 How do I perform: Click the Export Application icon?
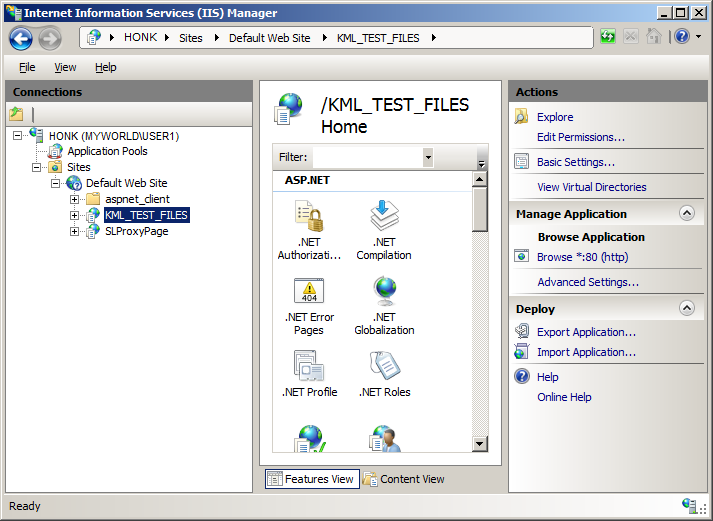[x=522, y=331]
